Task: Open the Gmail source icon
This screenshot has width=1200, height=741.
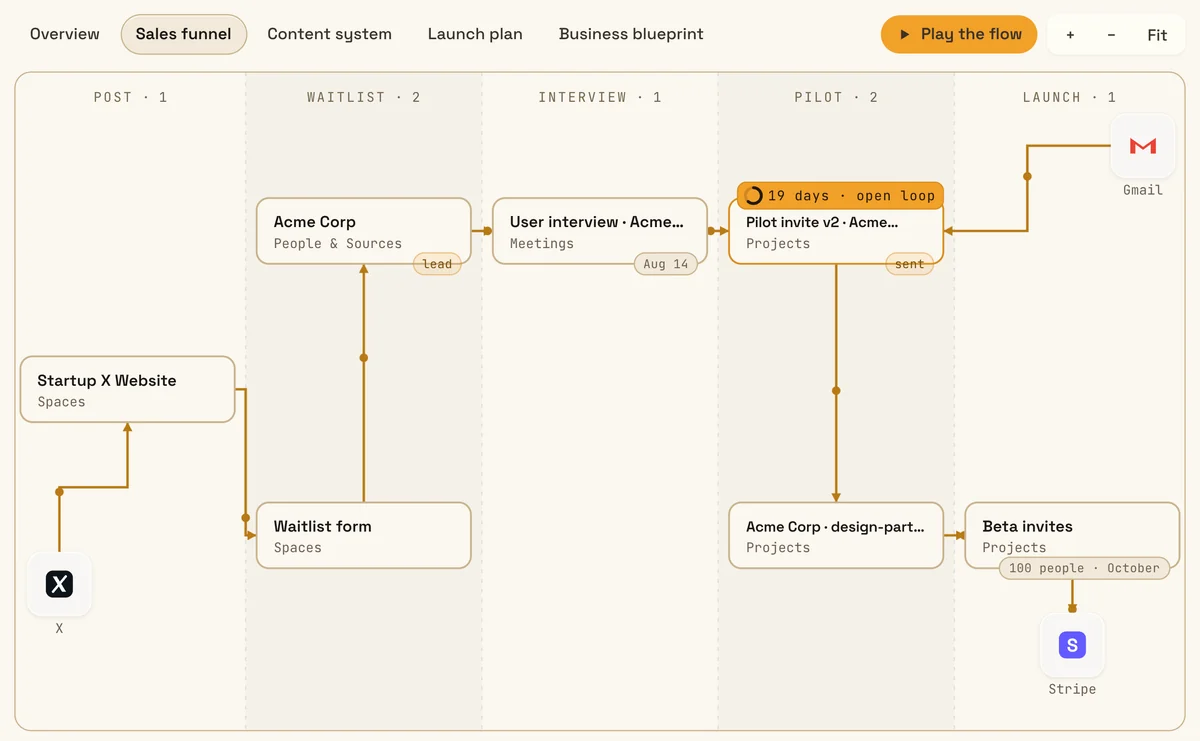Action: coord(1143,146)
